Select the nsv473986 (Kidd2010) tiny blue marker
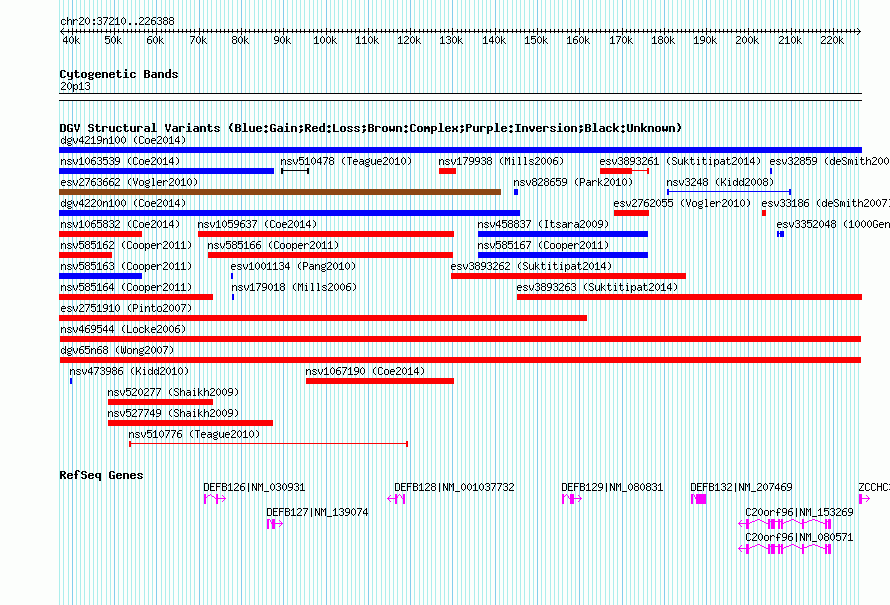The width and height of the screenshot is (890, 605). [71, 381]
